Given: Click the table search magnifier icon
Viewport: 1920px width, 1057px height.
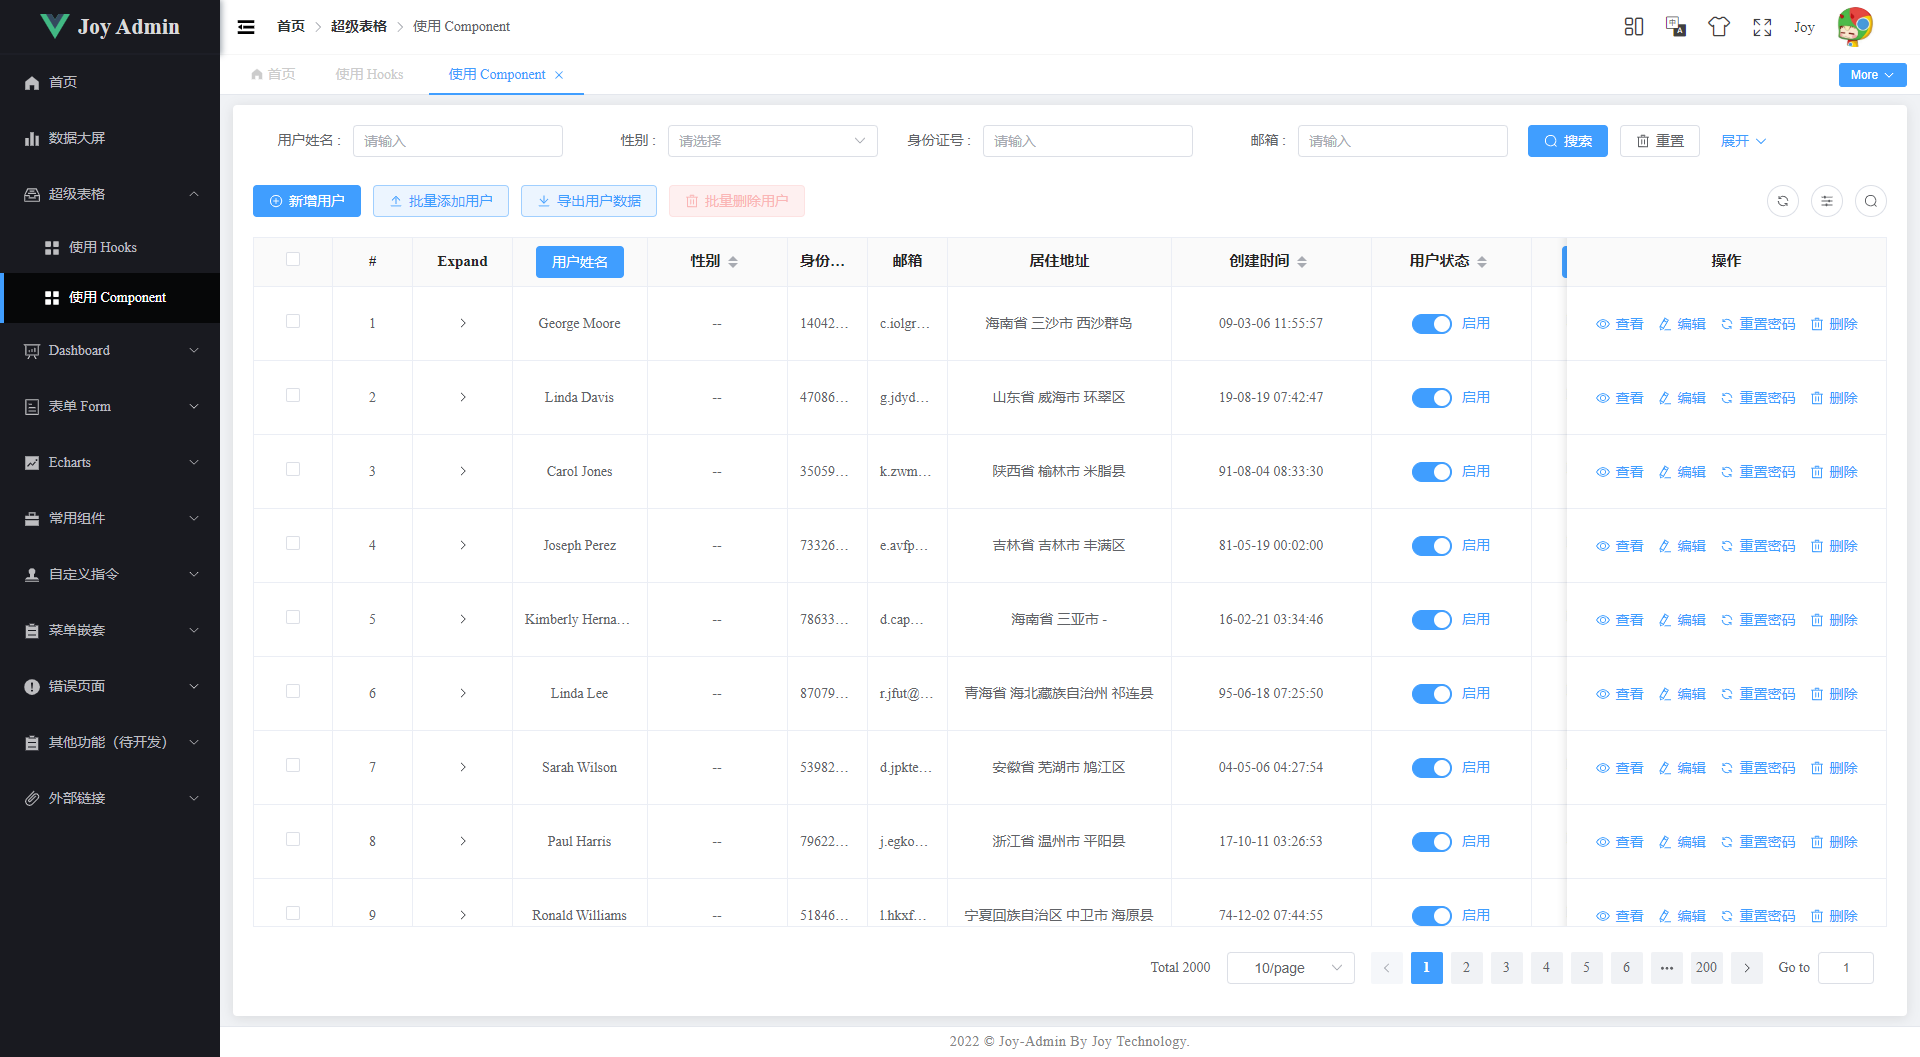Looking at the screenshot, I should point(1871,201).
